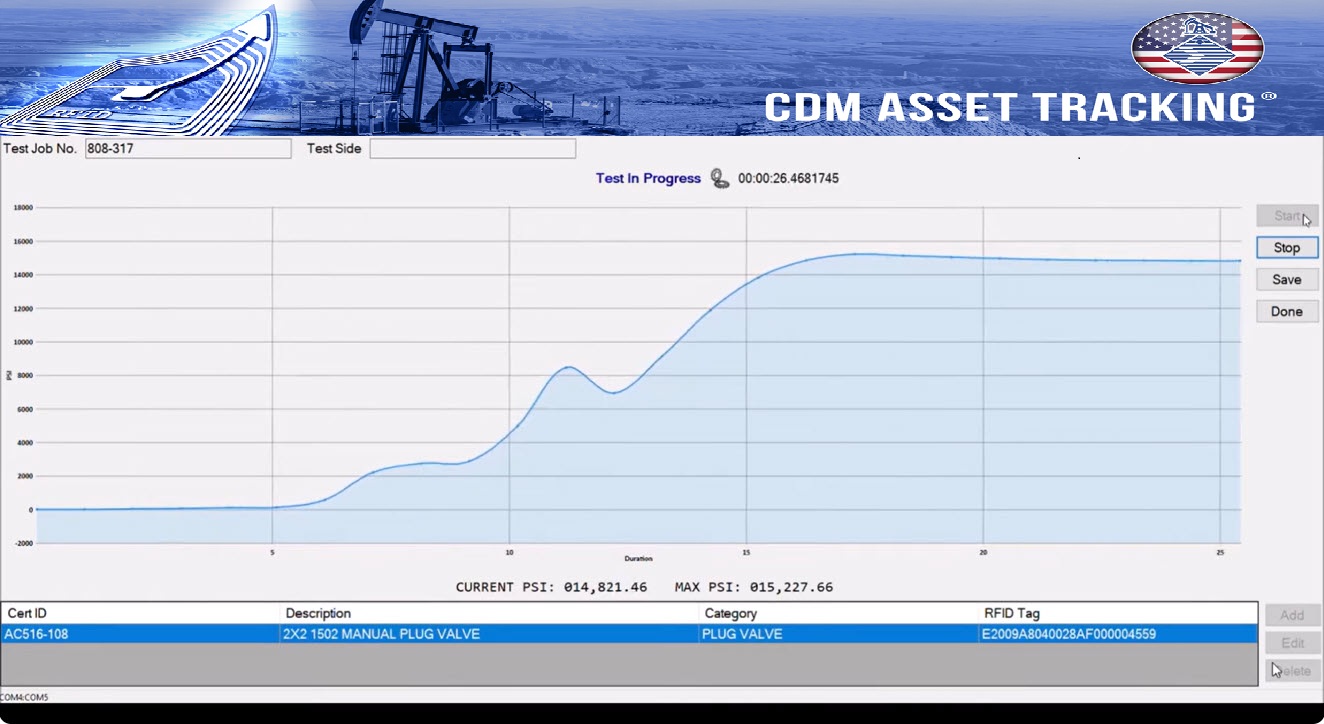Focus the Test Job No. input field

[187, 149]
